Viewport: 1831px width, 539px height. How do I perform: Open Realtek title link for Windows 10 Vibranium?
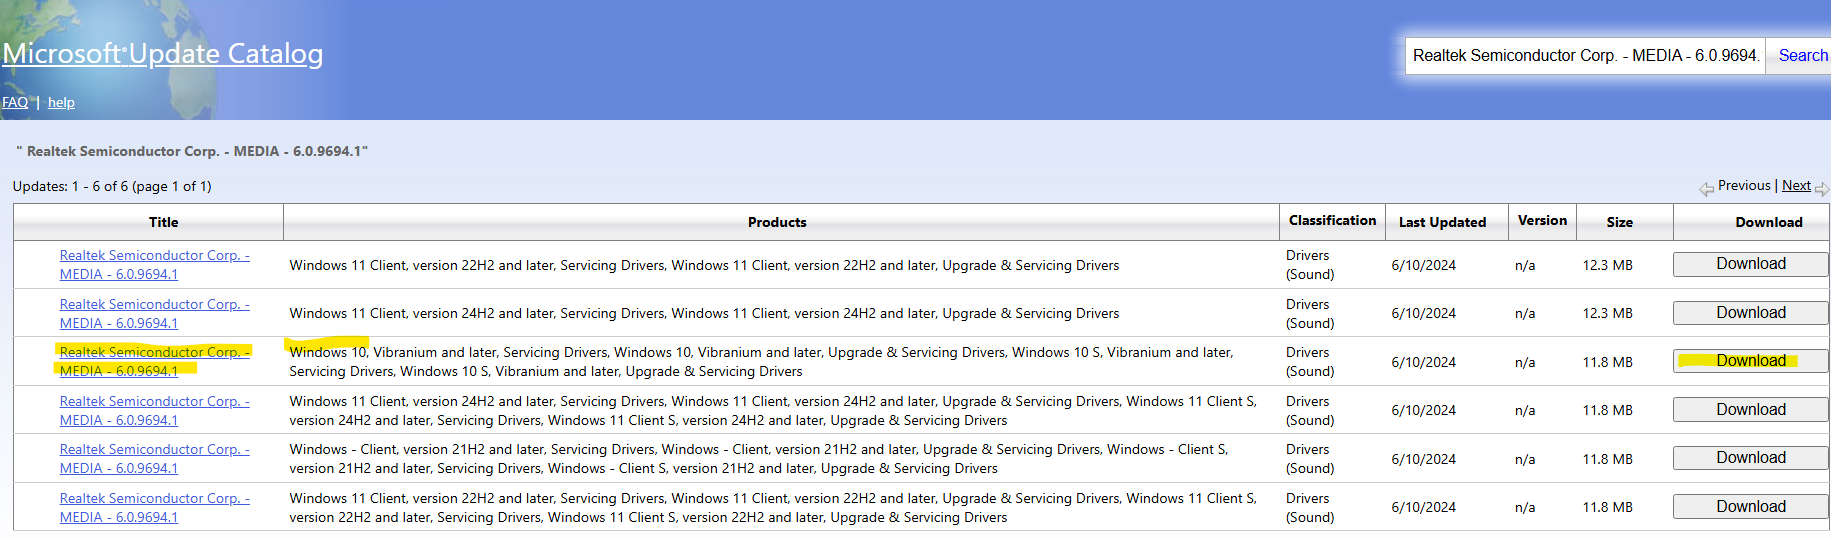[x=155, y=362]
